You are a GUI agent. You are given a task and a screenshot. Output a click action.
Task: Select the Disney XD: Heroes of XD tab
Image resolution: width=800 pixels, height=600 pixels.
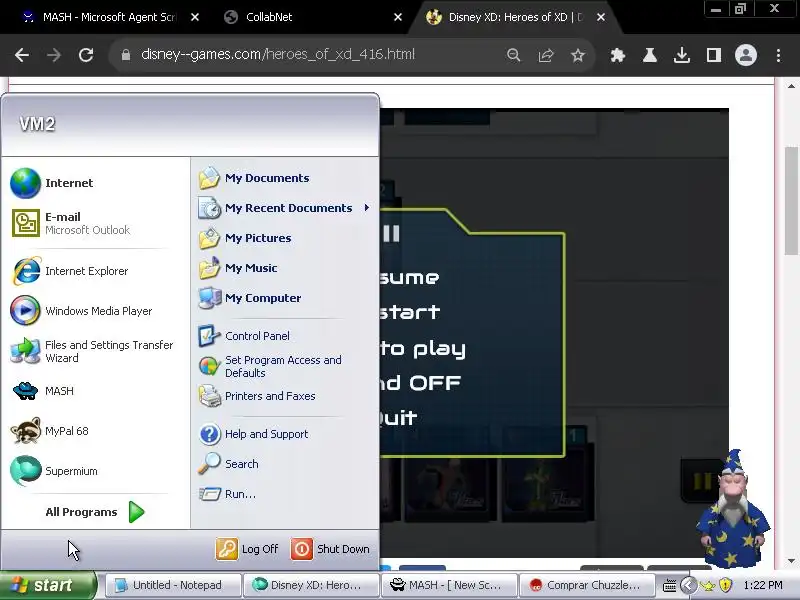click(x=513, y=17)
